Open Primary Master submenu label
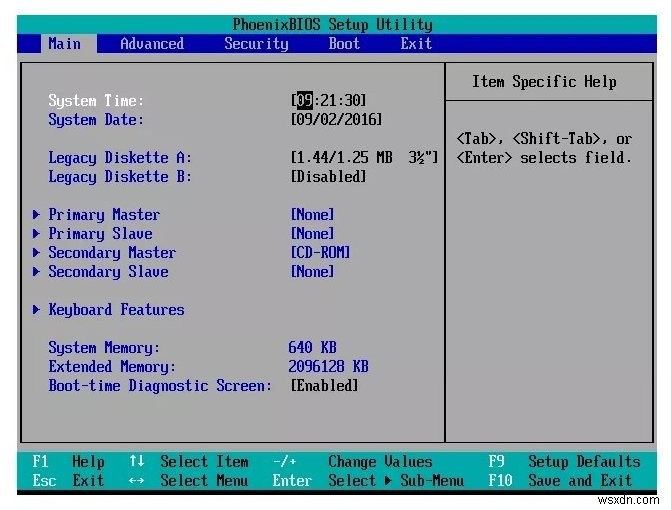 [104, 215]
